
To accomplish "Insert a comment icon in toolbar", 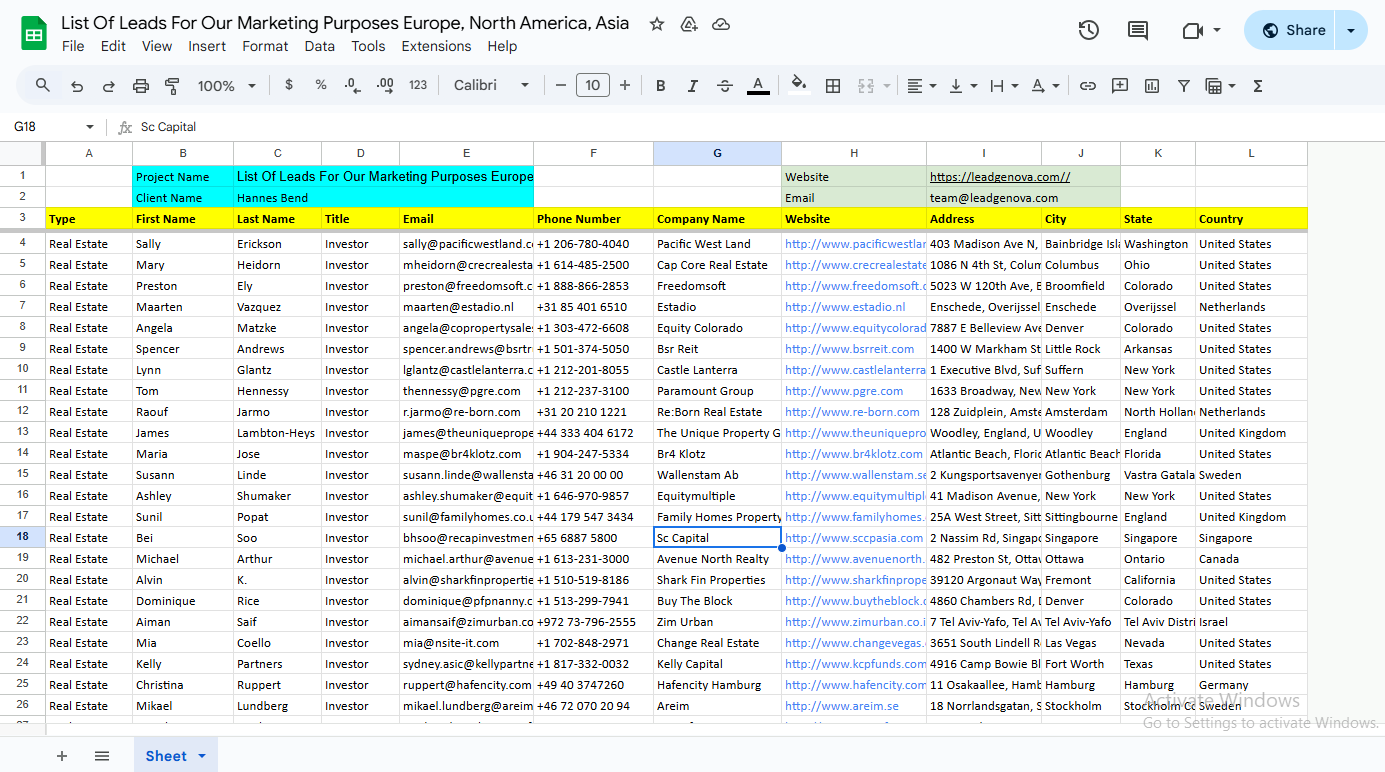I will coord(1120,86).
